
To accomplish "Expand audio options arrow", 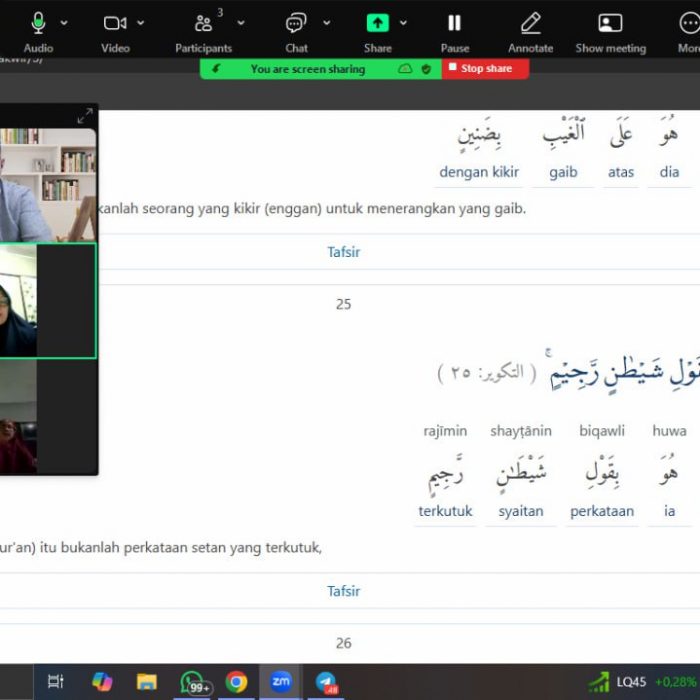I will click(64, 23).
